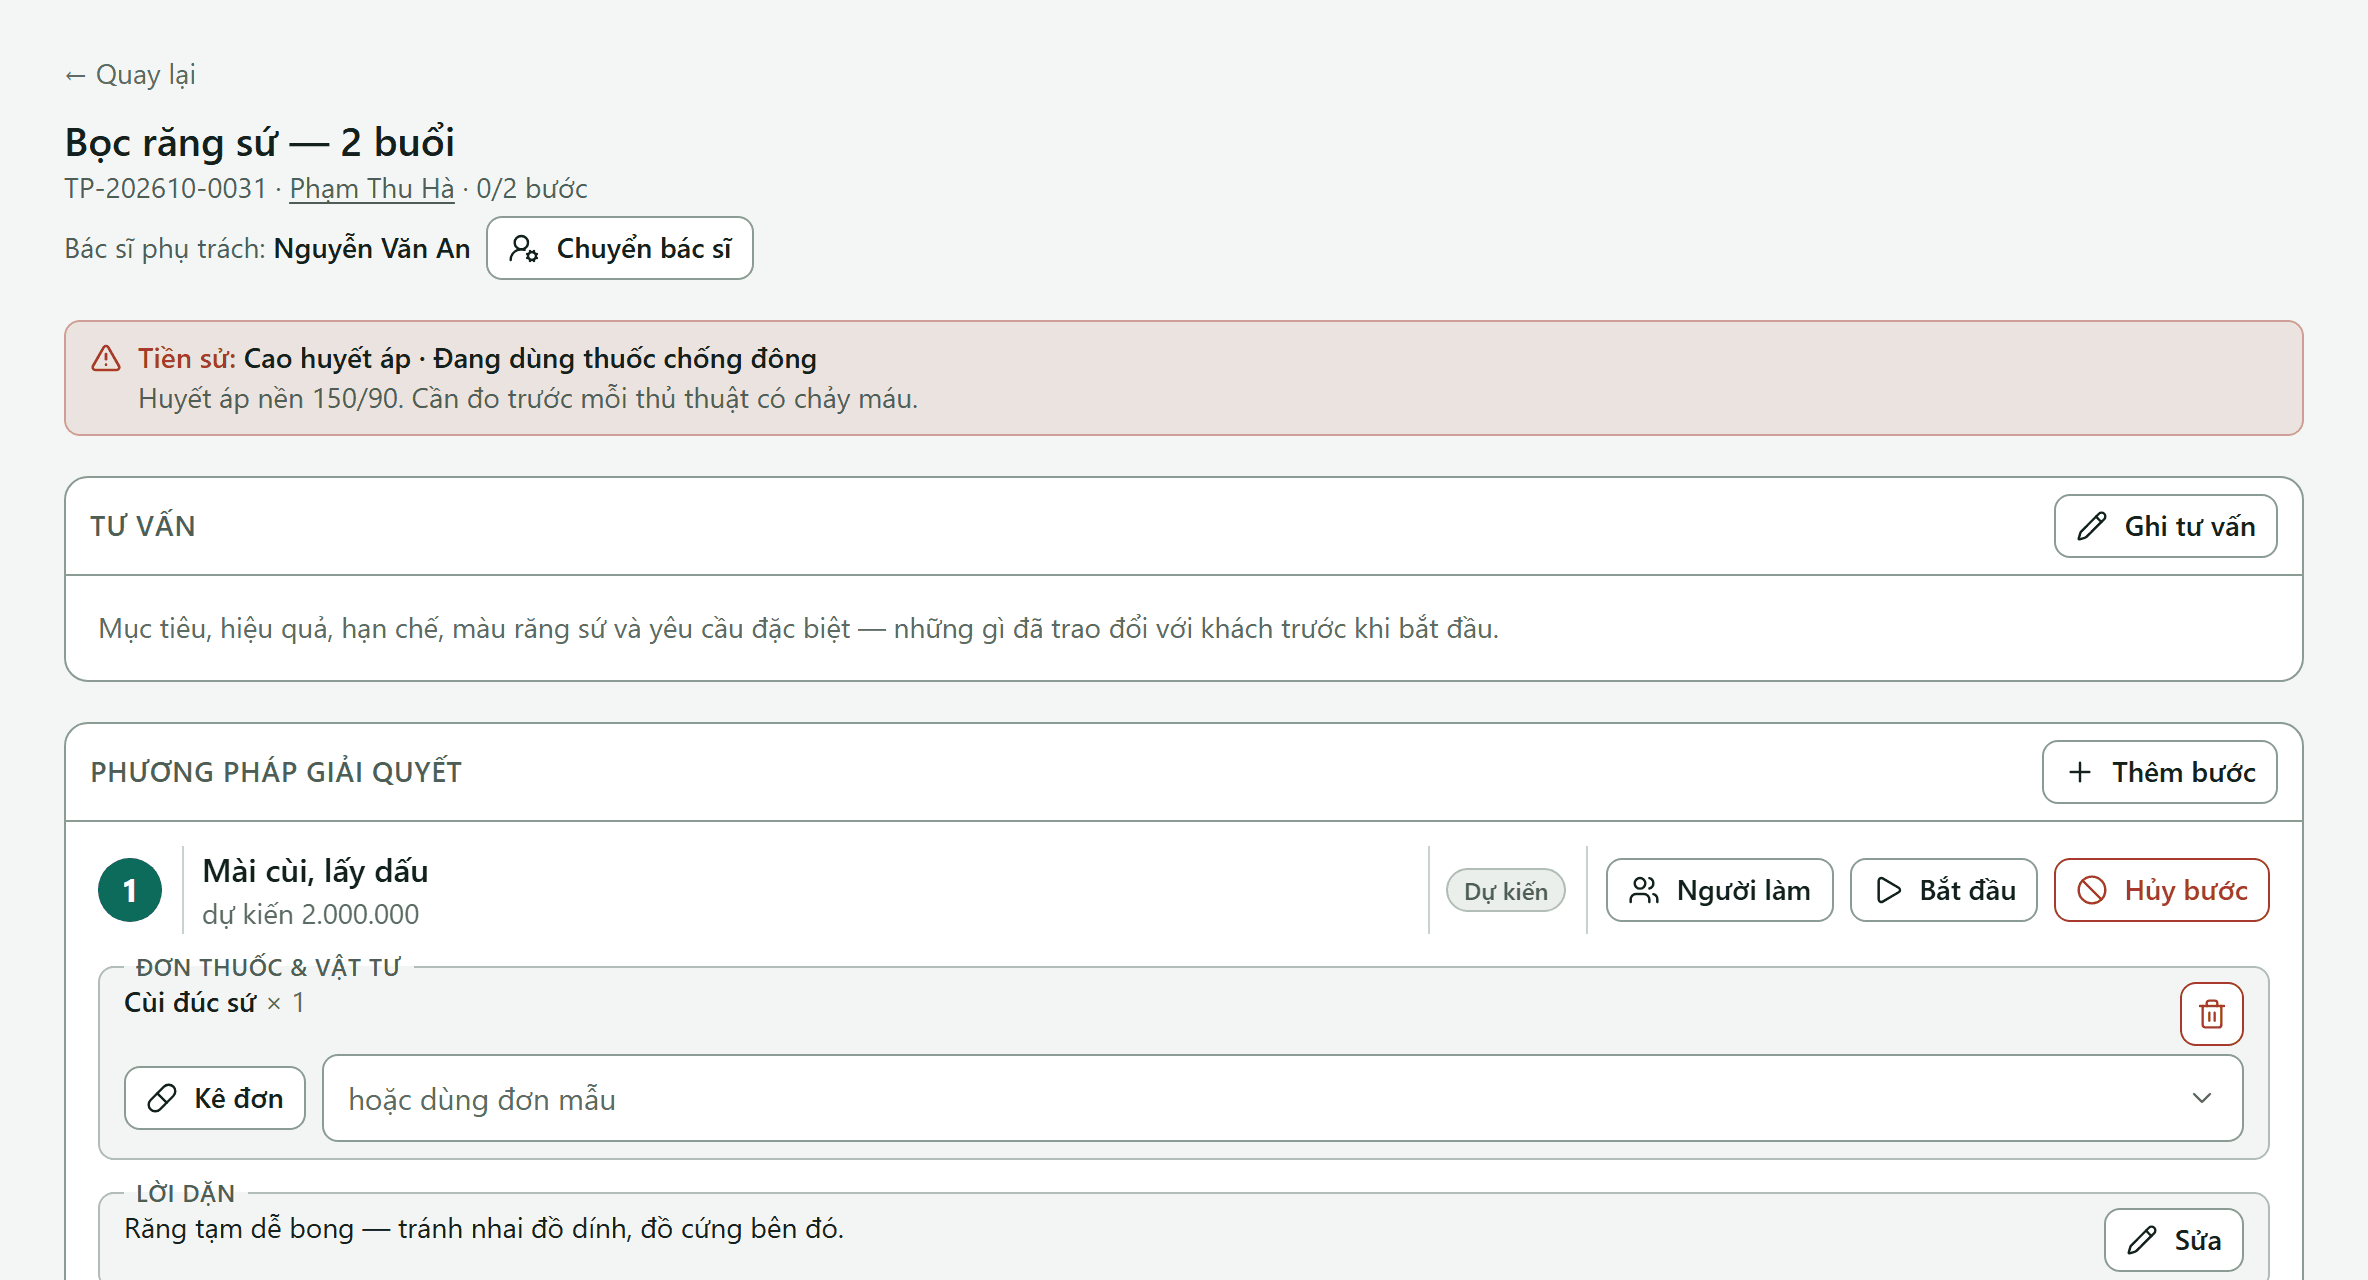Click the Mài cùi, lấy dấu step title

click(x=315, y=870)
